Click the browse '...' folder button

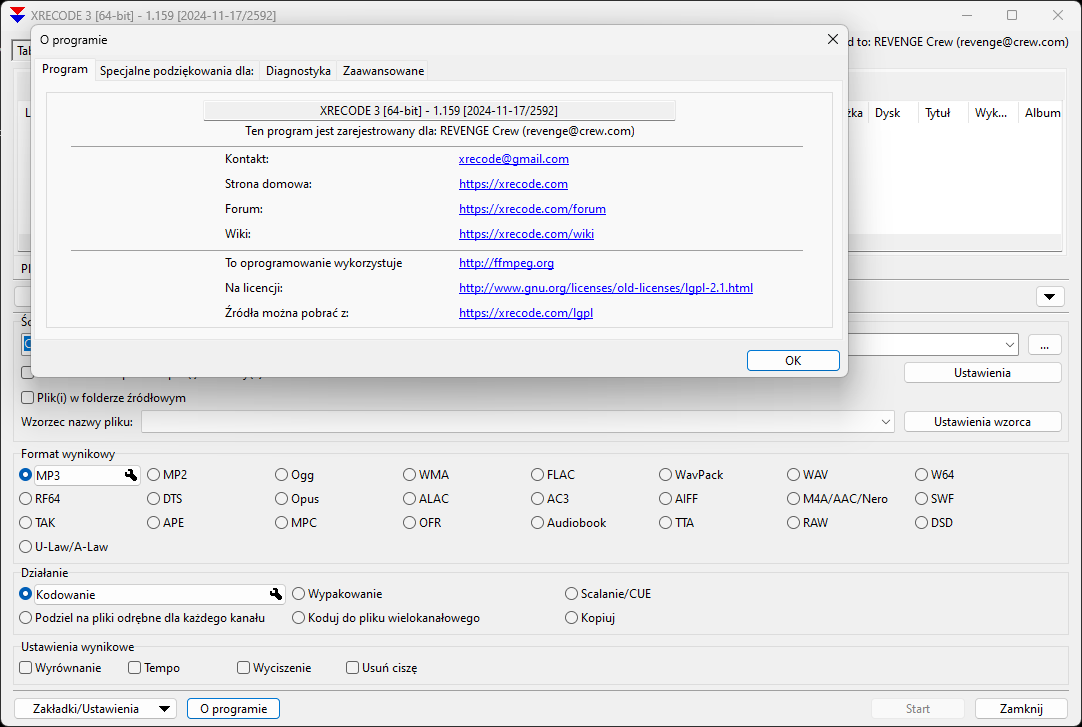tap(1045, 344)
